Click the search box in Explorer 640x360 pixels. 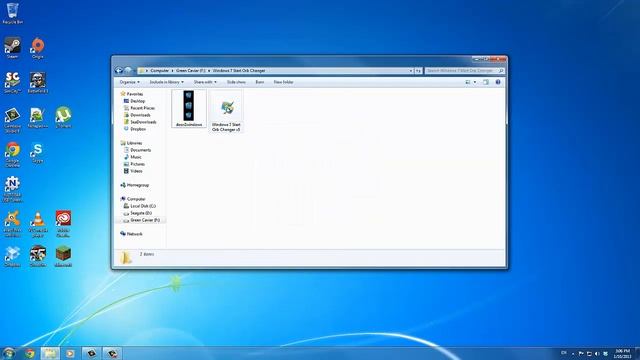464,71
